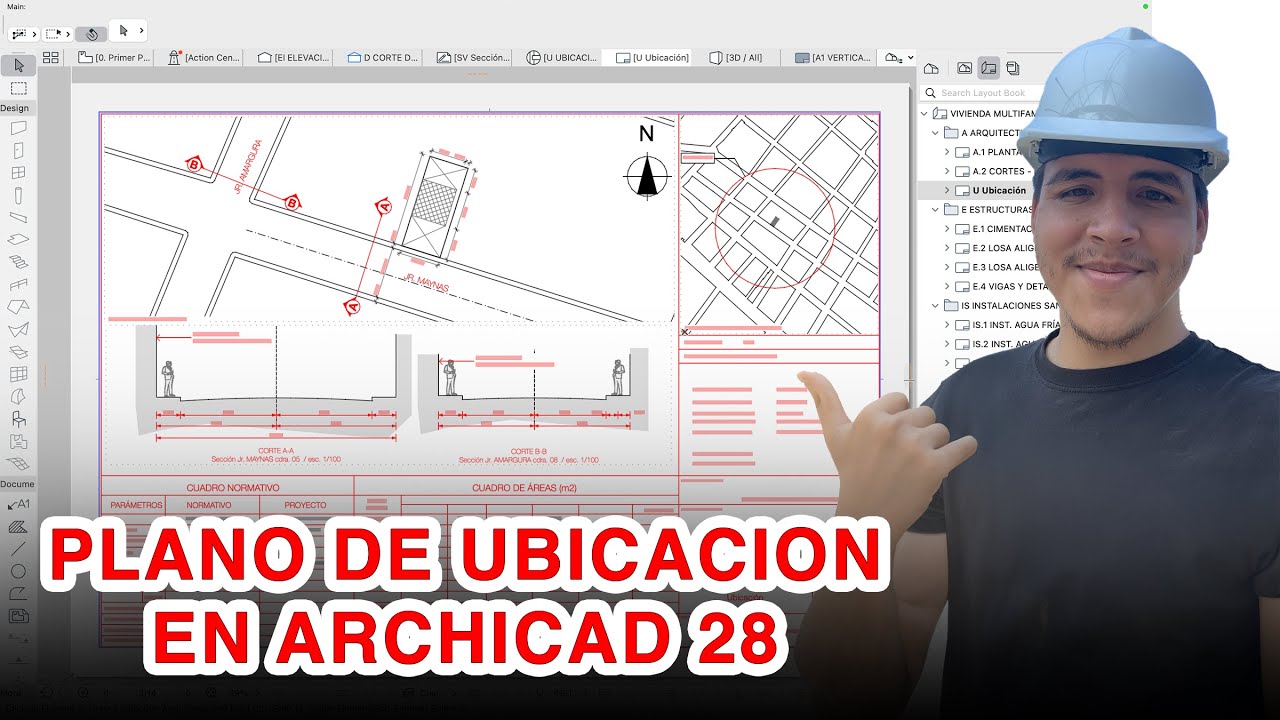Collapse the VIVIENDA MULTIFAM root node
1280x720 pixels.
(x=925, y=114)
